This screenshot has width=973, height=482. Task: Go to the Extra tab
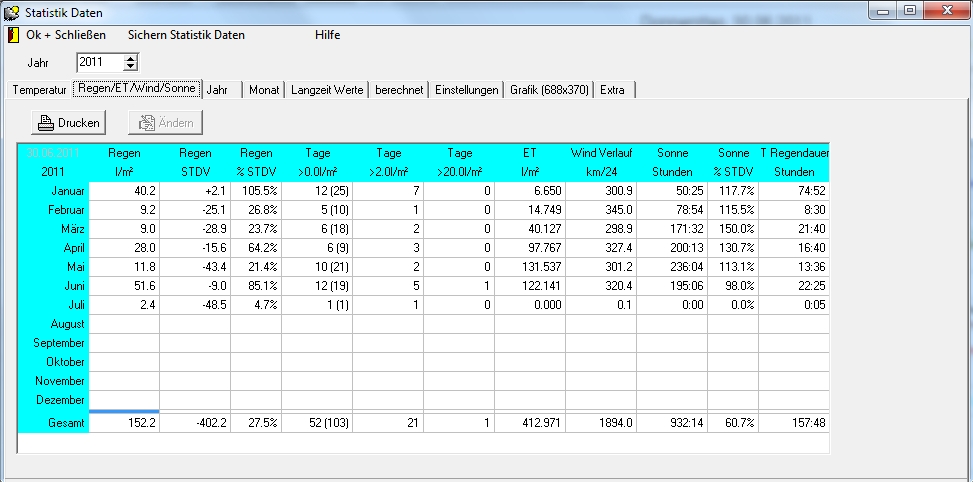point(613,90)
